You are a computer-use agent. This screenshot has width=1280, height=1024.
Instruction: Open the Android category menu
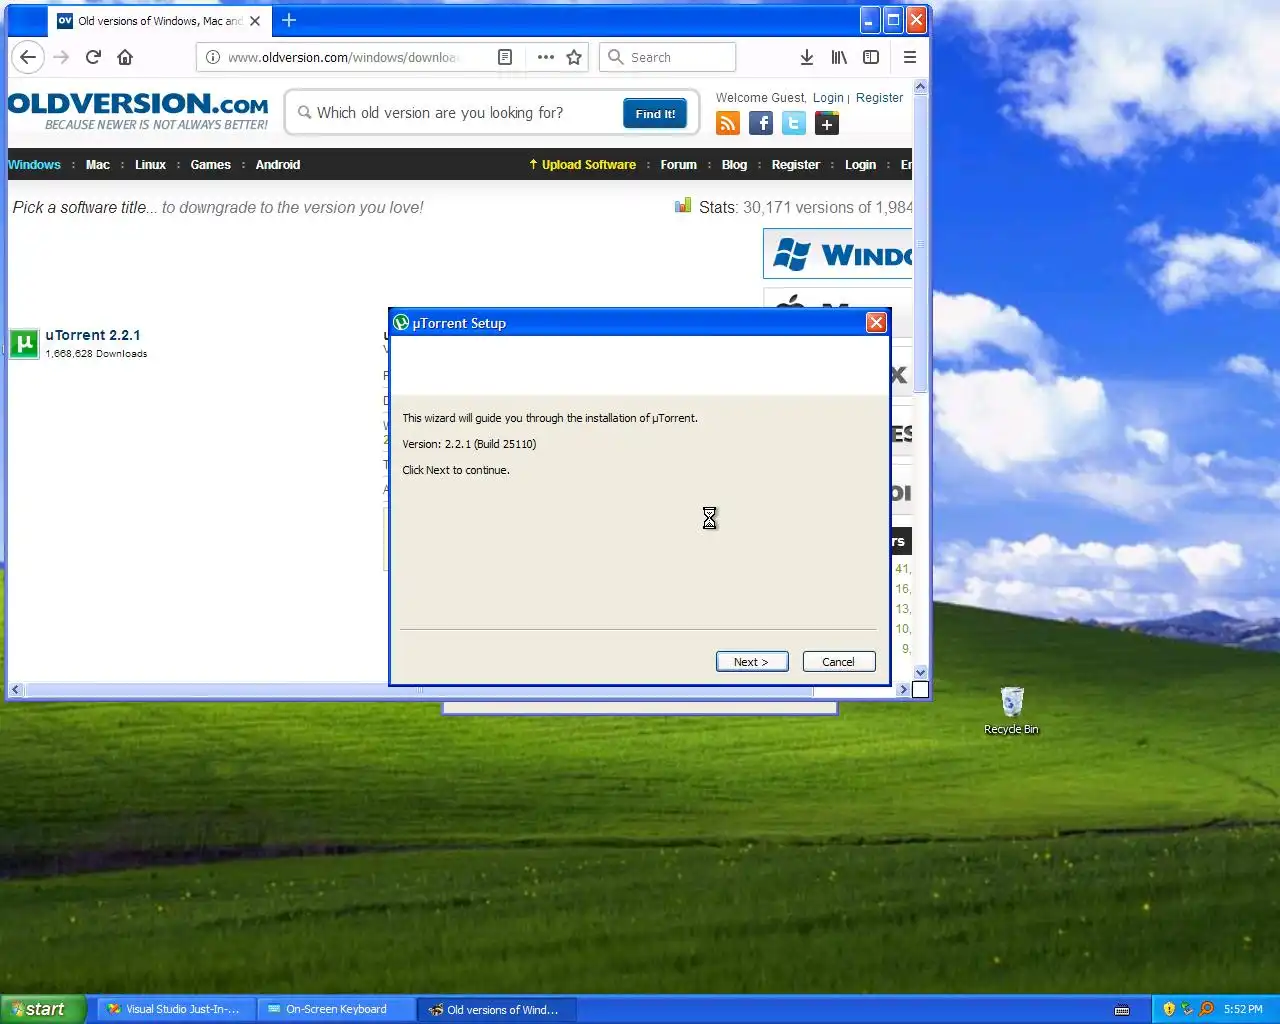click(278, 165)
